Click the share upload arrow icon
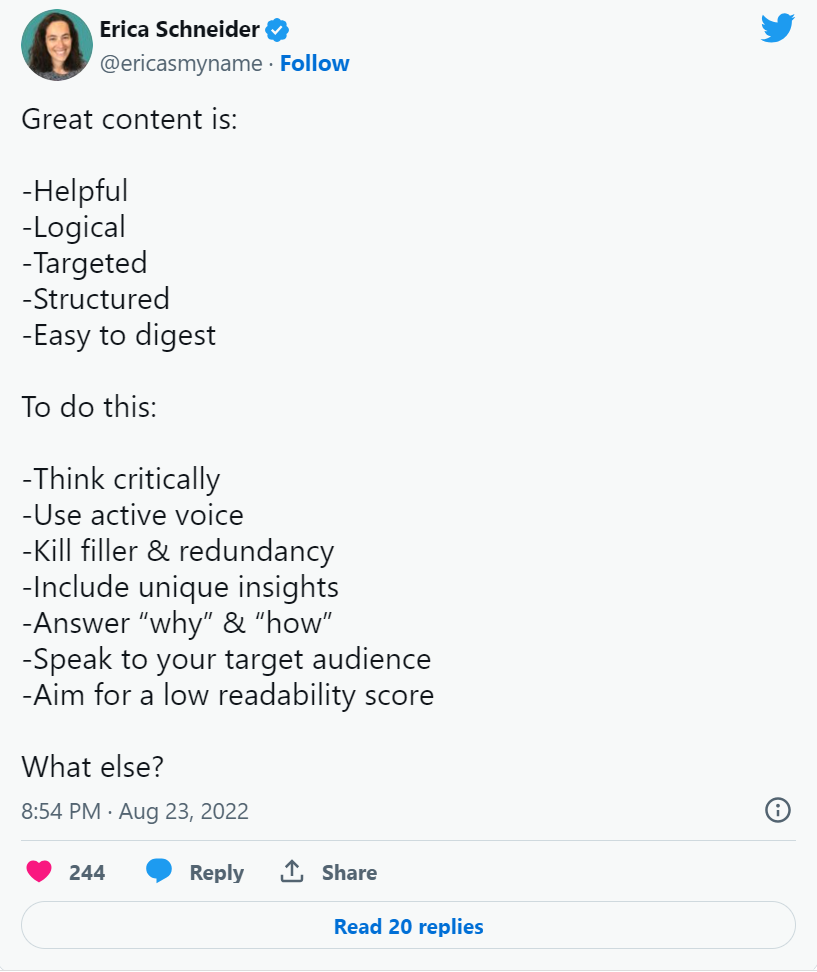817x972 pixels. [x=292, y=871]
